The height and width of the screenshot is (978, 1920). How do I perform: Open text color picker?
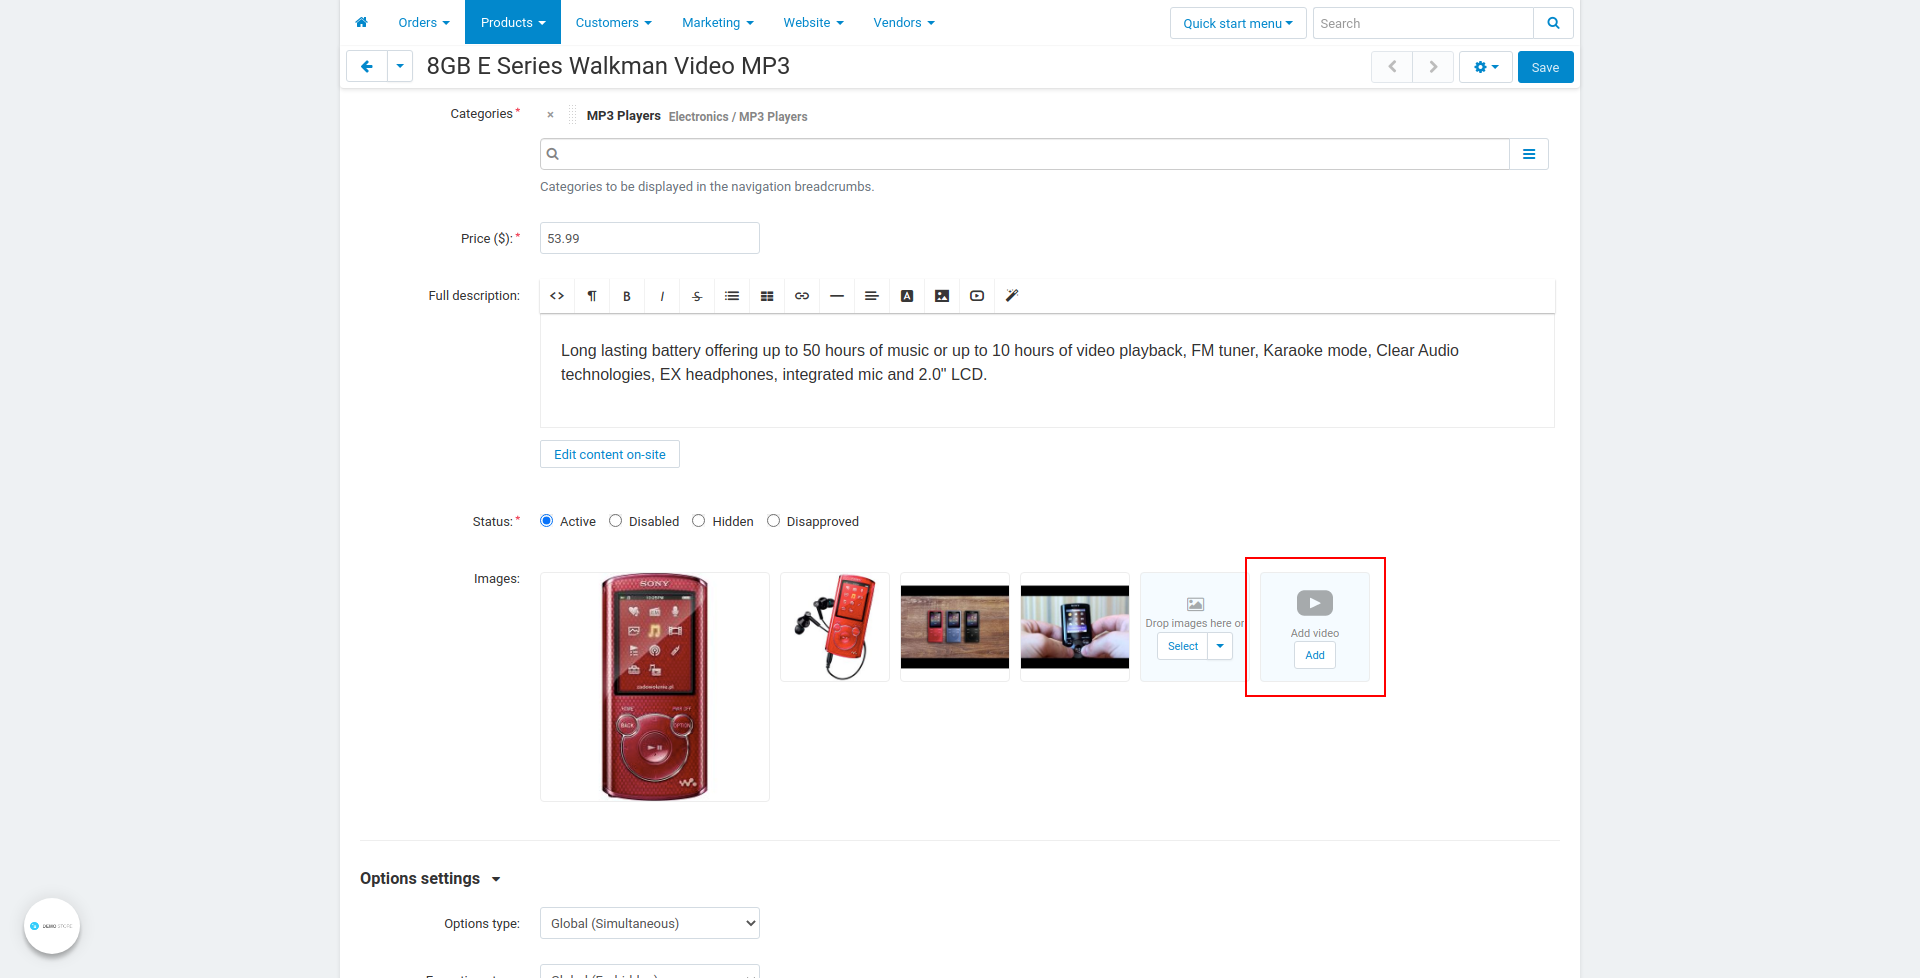coord(907,296)
